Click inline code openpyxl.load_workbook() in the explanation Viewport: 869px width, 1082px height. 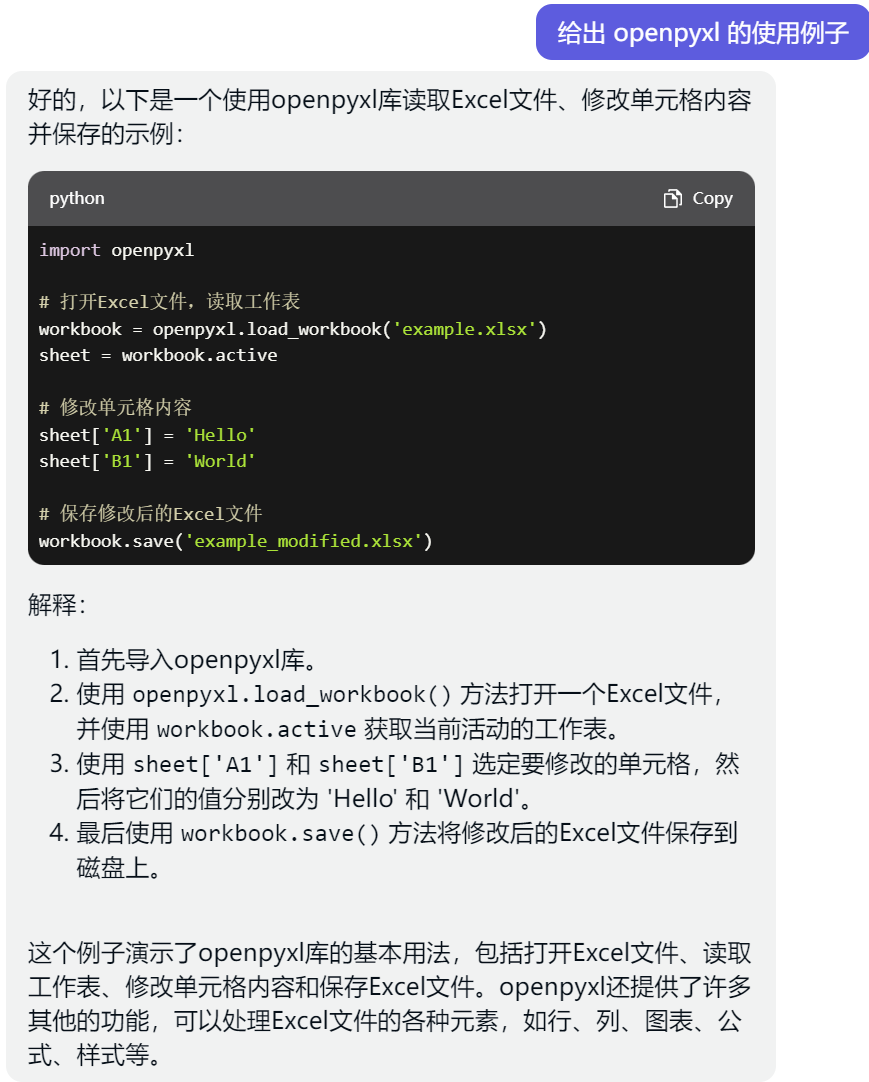(292, 693)
